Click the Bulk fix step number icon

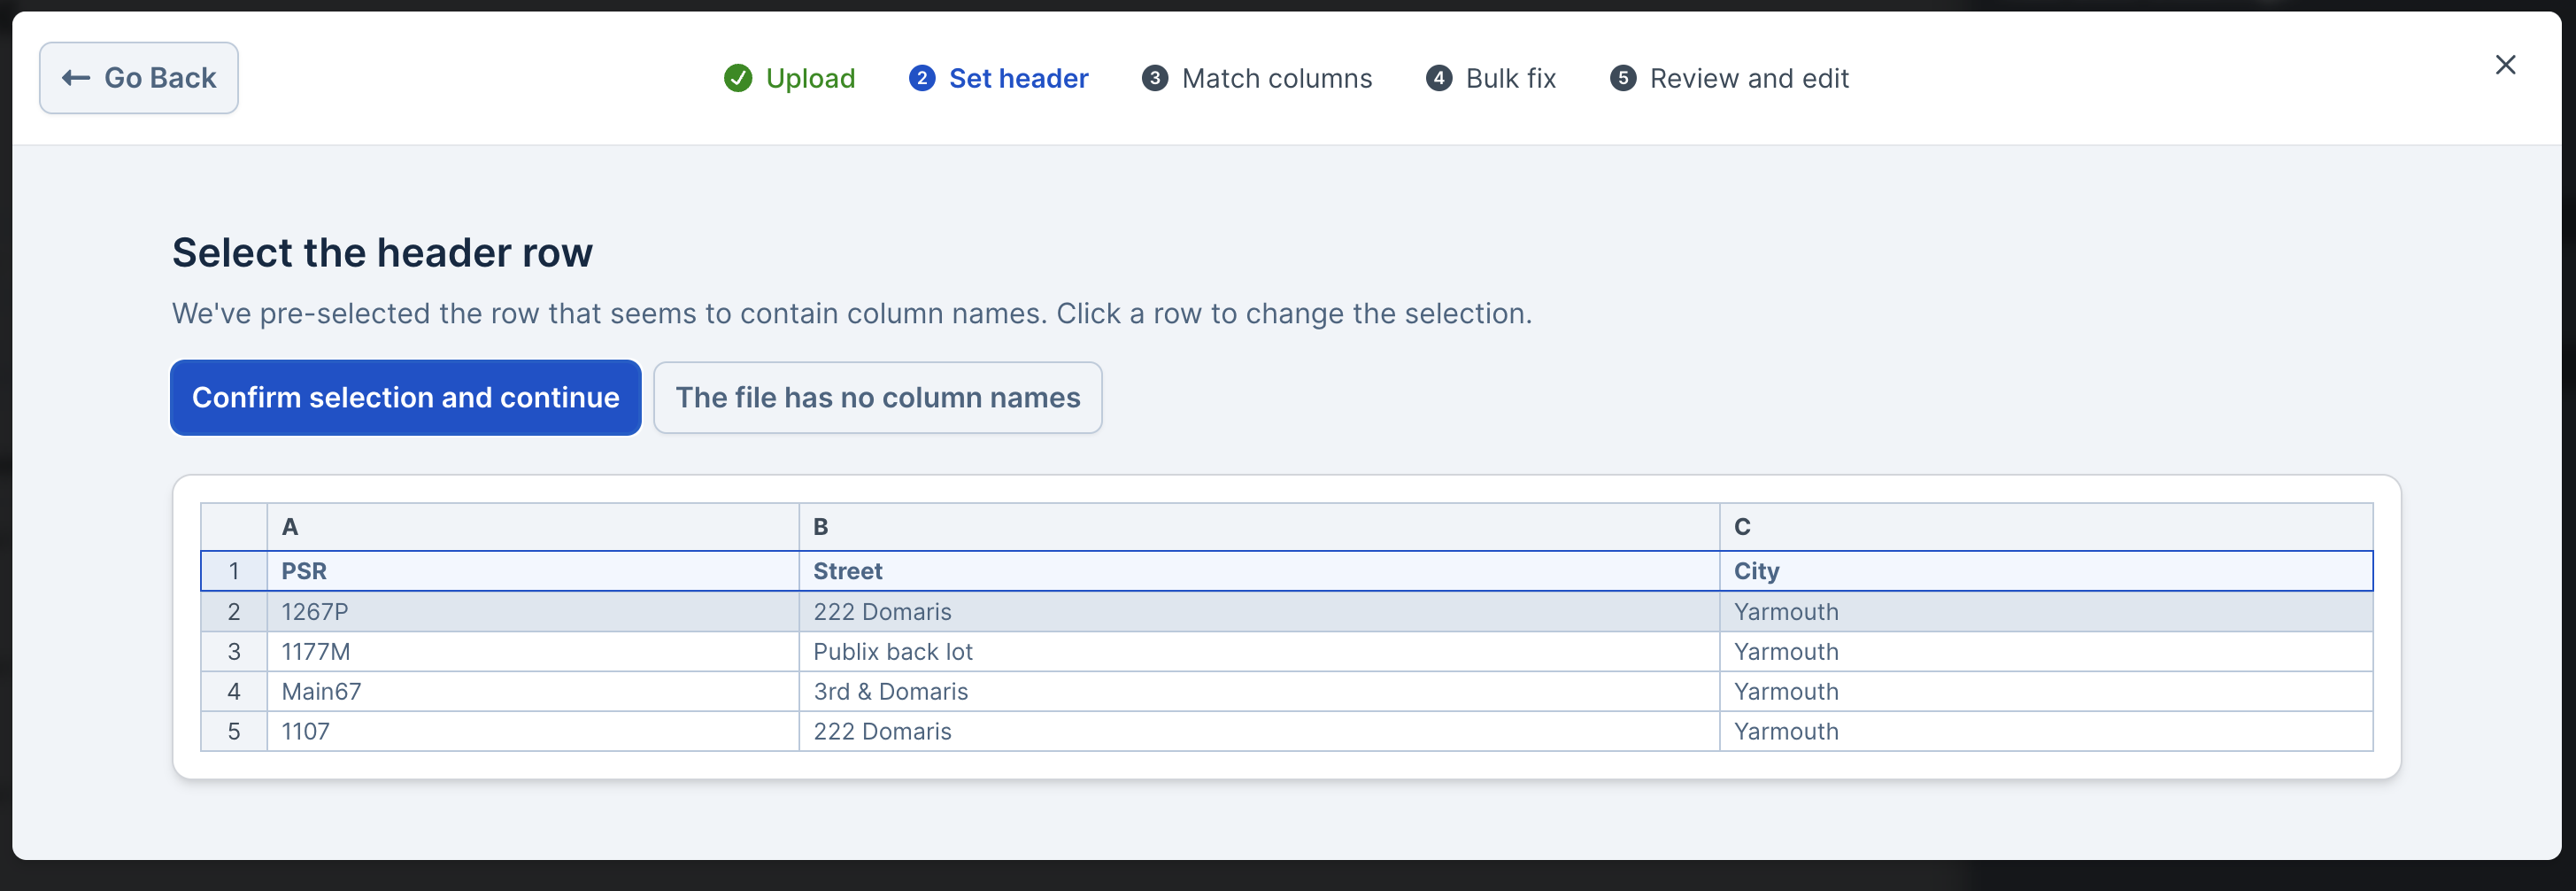[1439, 78]
